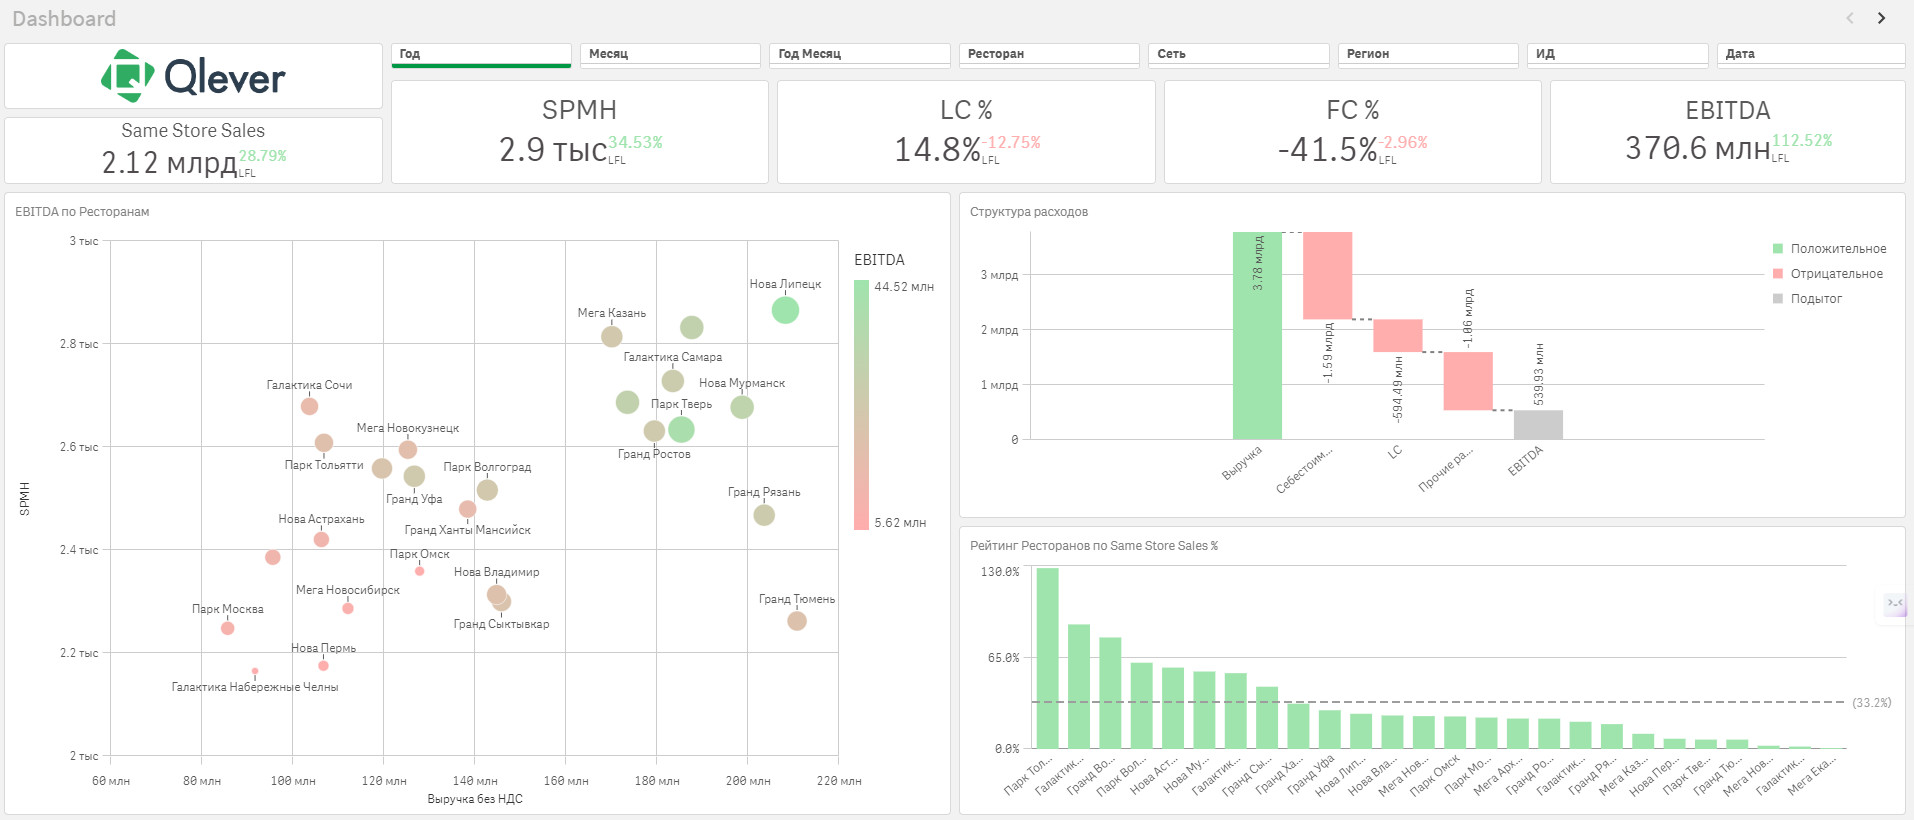Select the Нова Пермь bubble
1914x820 pixels.
[x=323, y=665]
